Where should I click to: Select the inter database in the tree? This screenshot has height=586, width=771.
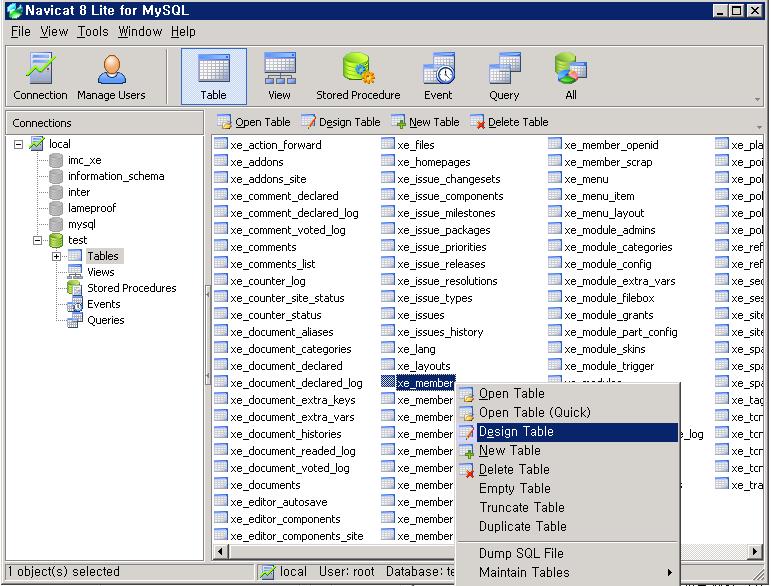(x=79, y=192)
